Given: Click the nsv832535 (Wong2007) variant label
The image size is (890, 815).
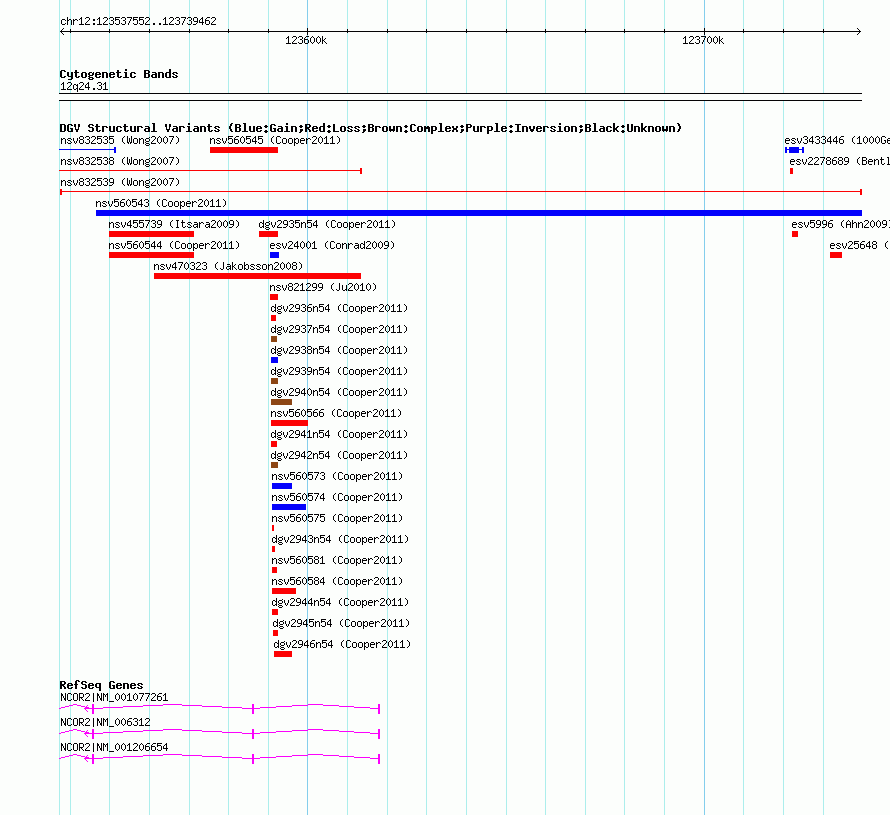Looking at the screenshot, I should click(120, 140).
